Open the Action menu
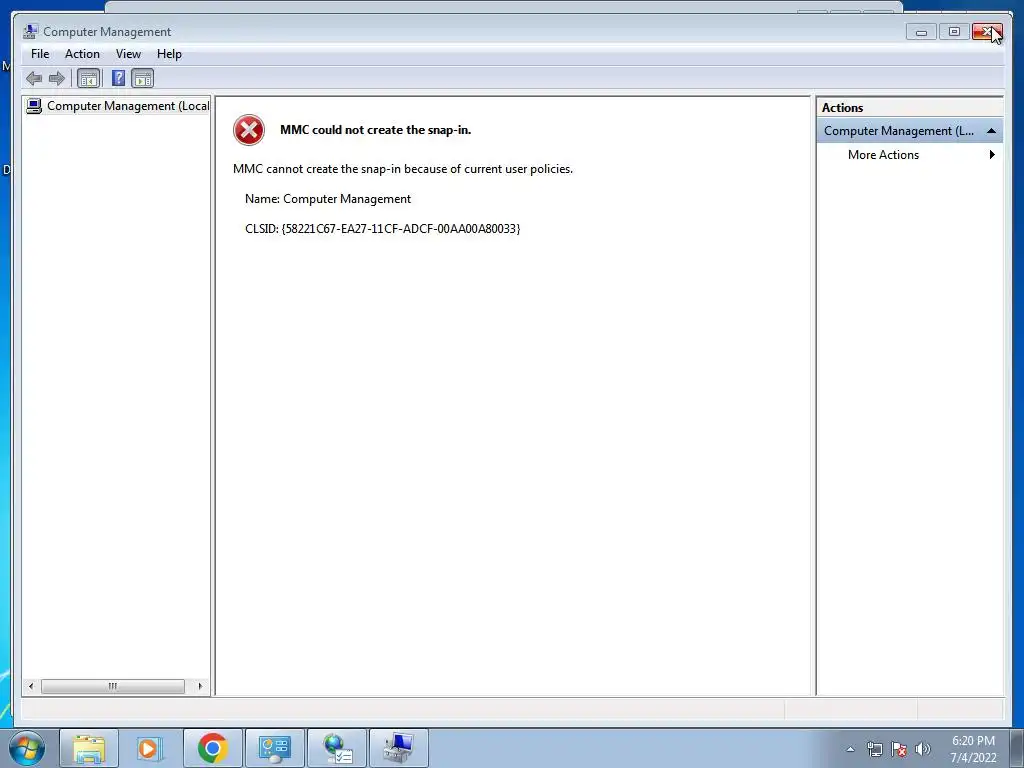The height and width of the screenshot is (768, 1024). 82,54
